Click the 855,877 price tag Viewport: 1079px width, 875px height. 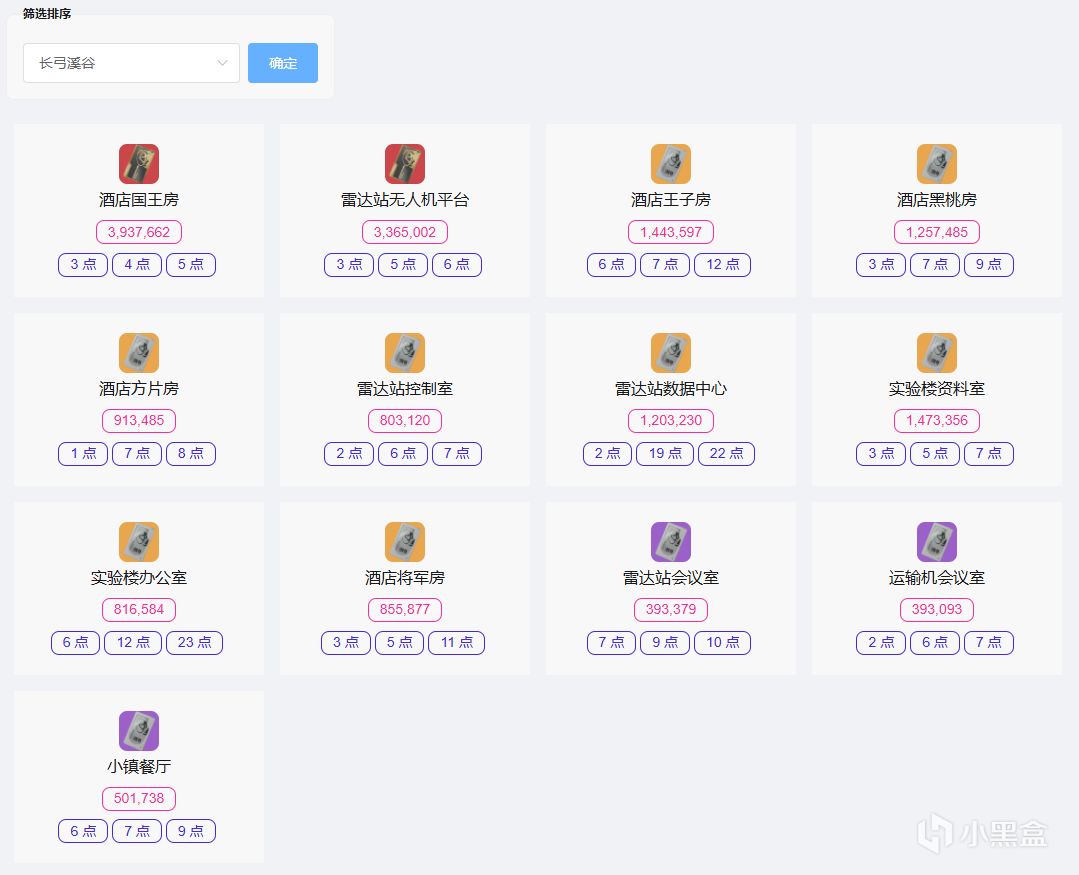(405, 609)
